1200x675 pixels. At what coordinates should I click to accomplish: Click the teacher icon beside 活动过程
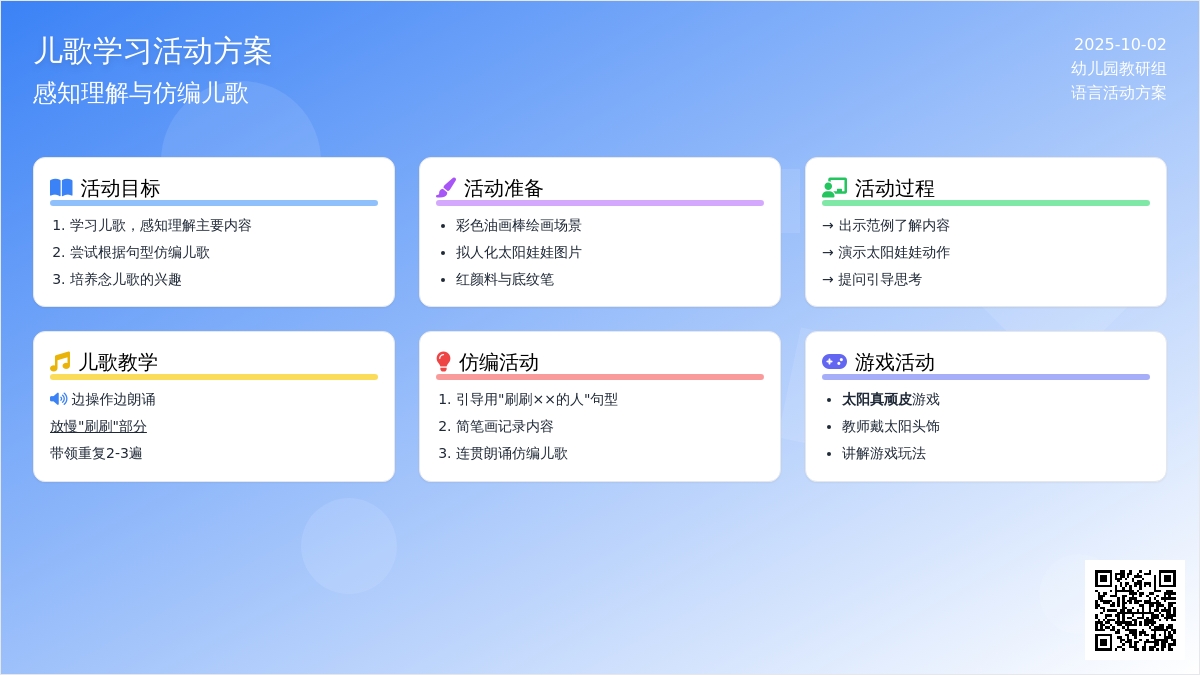coord(834,188)
